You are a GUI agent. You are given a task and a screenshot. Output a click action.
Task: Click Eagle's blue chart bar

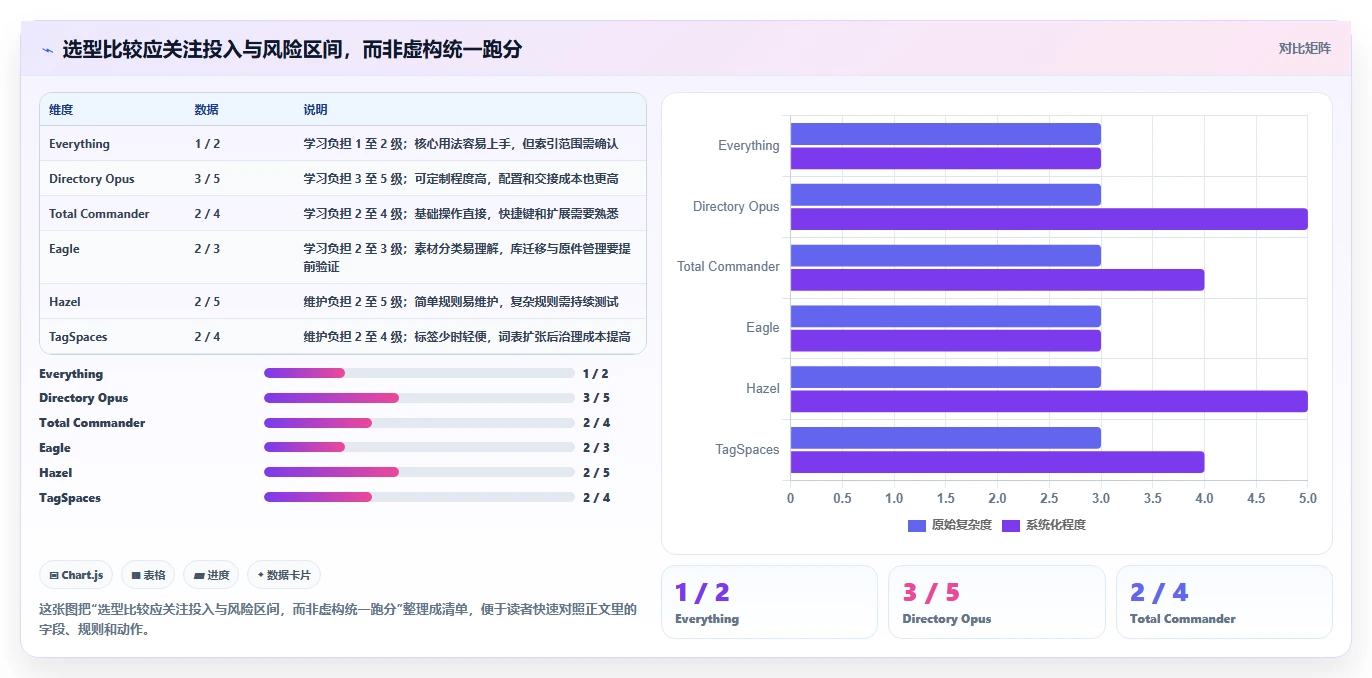[x=946, y=316]
